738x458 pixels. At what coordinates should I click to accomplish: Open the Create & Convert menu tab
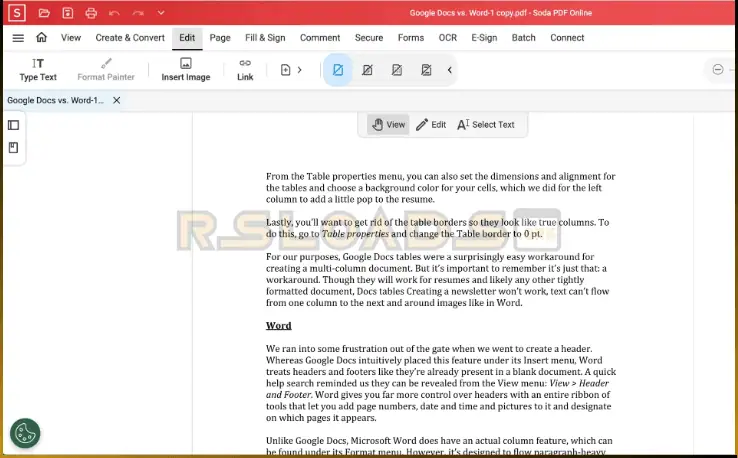(130, 38)
